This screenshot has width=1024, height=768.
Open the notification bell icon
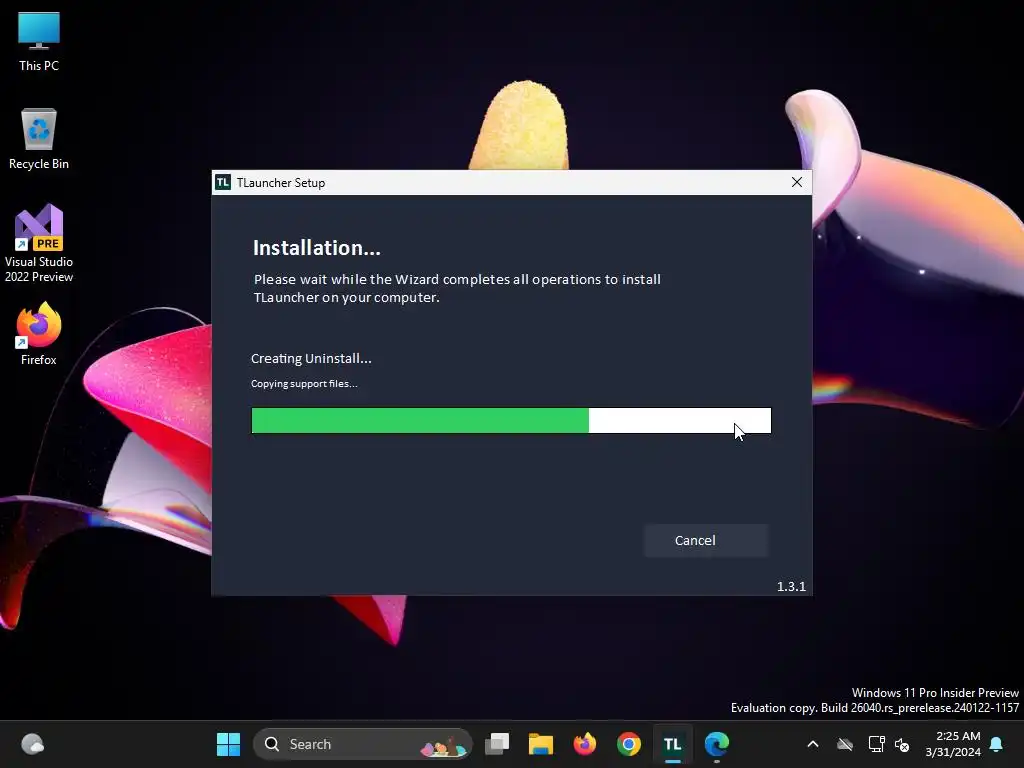point(997,744)
